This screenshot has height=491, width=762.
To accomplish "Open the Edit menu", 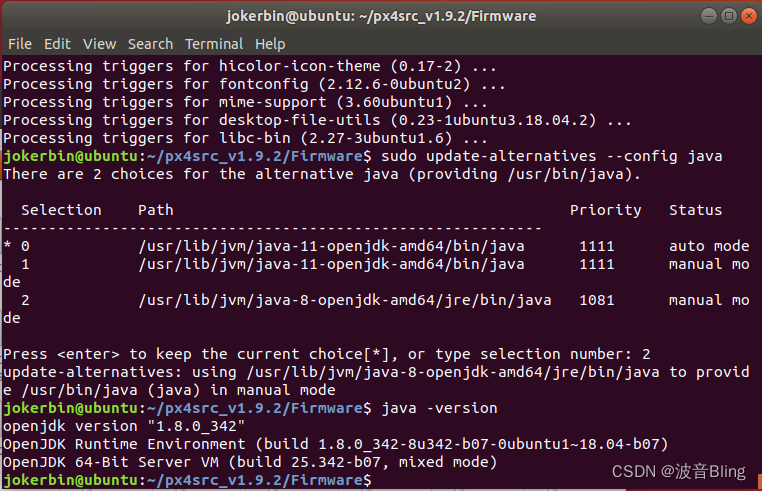I will [57, 44].
